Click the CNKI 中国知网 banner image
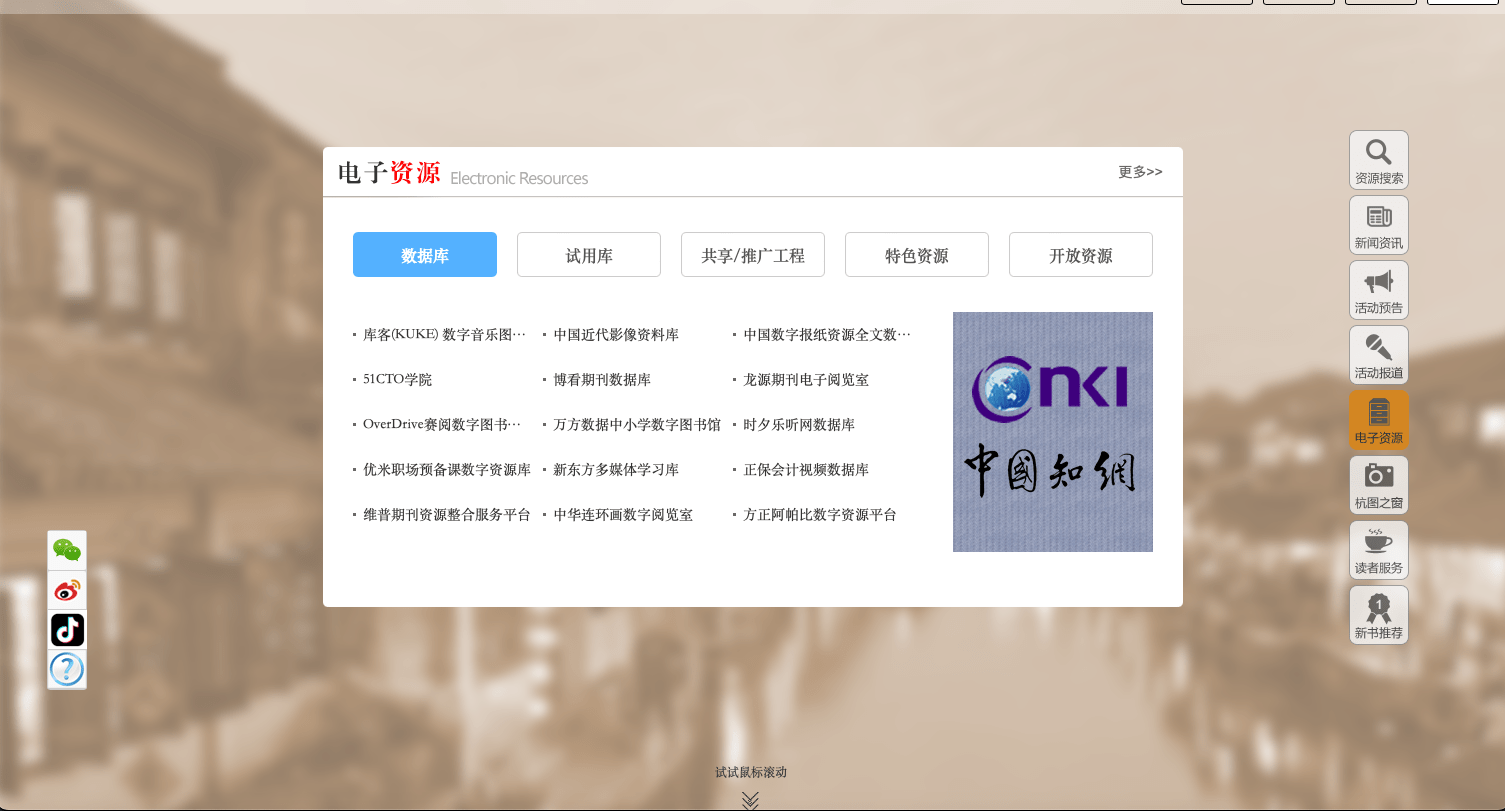 1053,432
